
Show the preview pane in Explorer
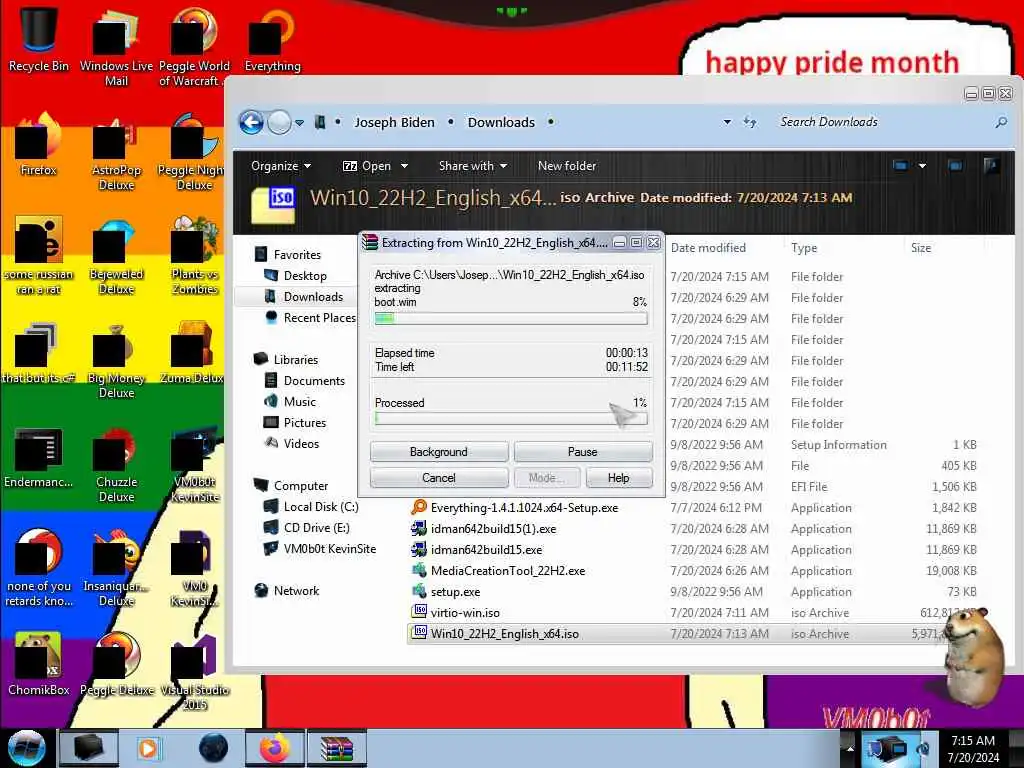(x=955, y=166)
